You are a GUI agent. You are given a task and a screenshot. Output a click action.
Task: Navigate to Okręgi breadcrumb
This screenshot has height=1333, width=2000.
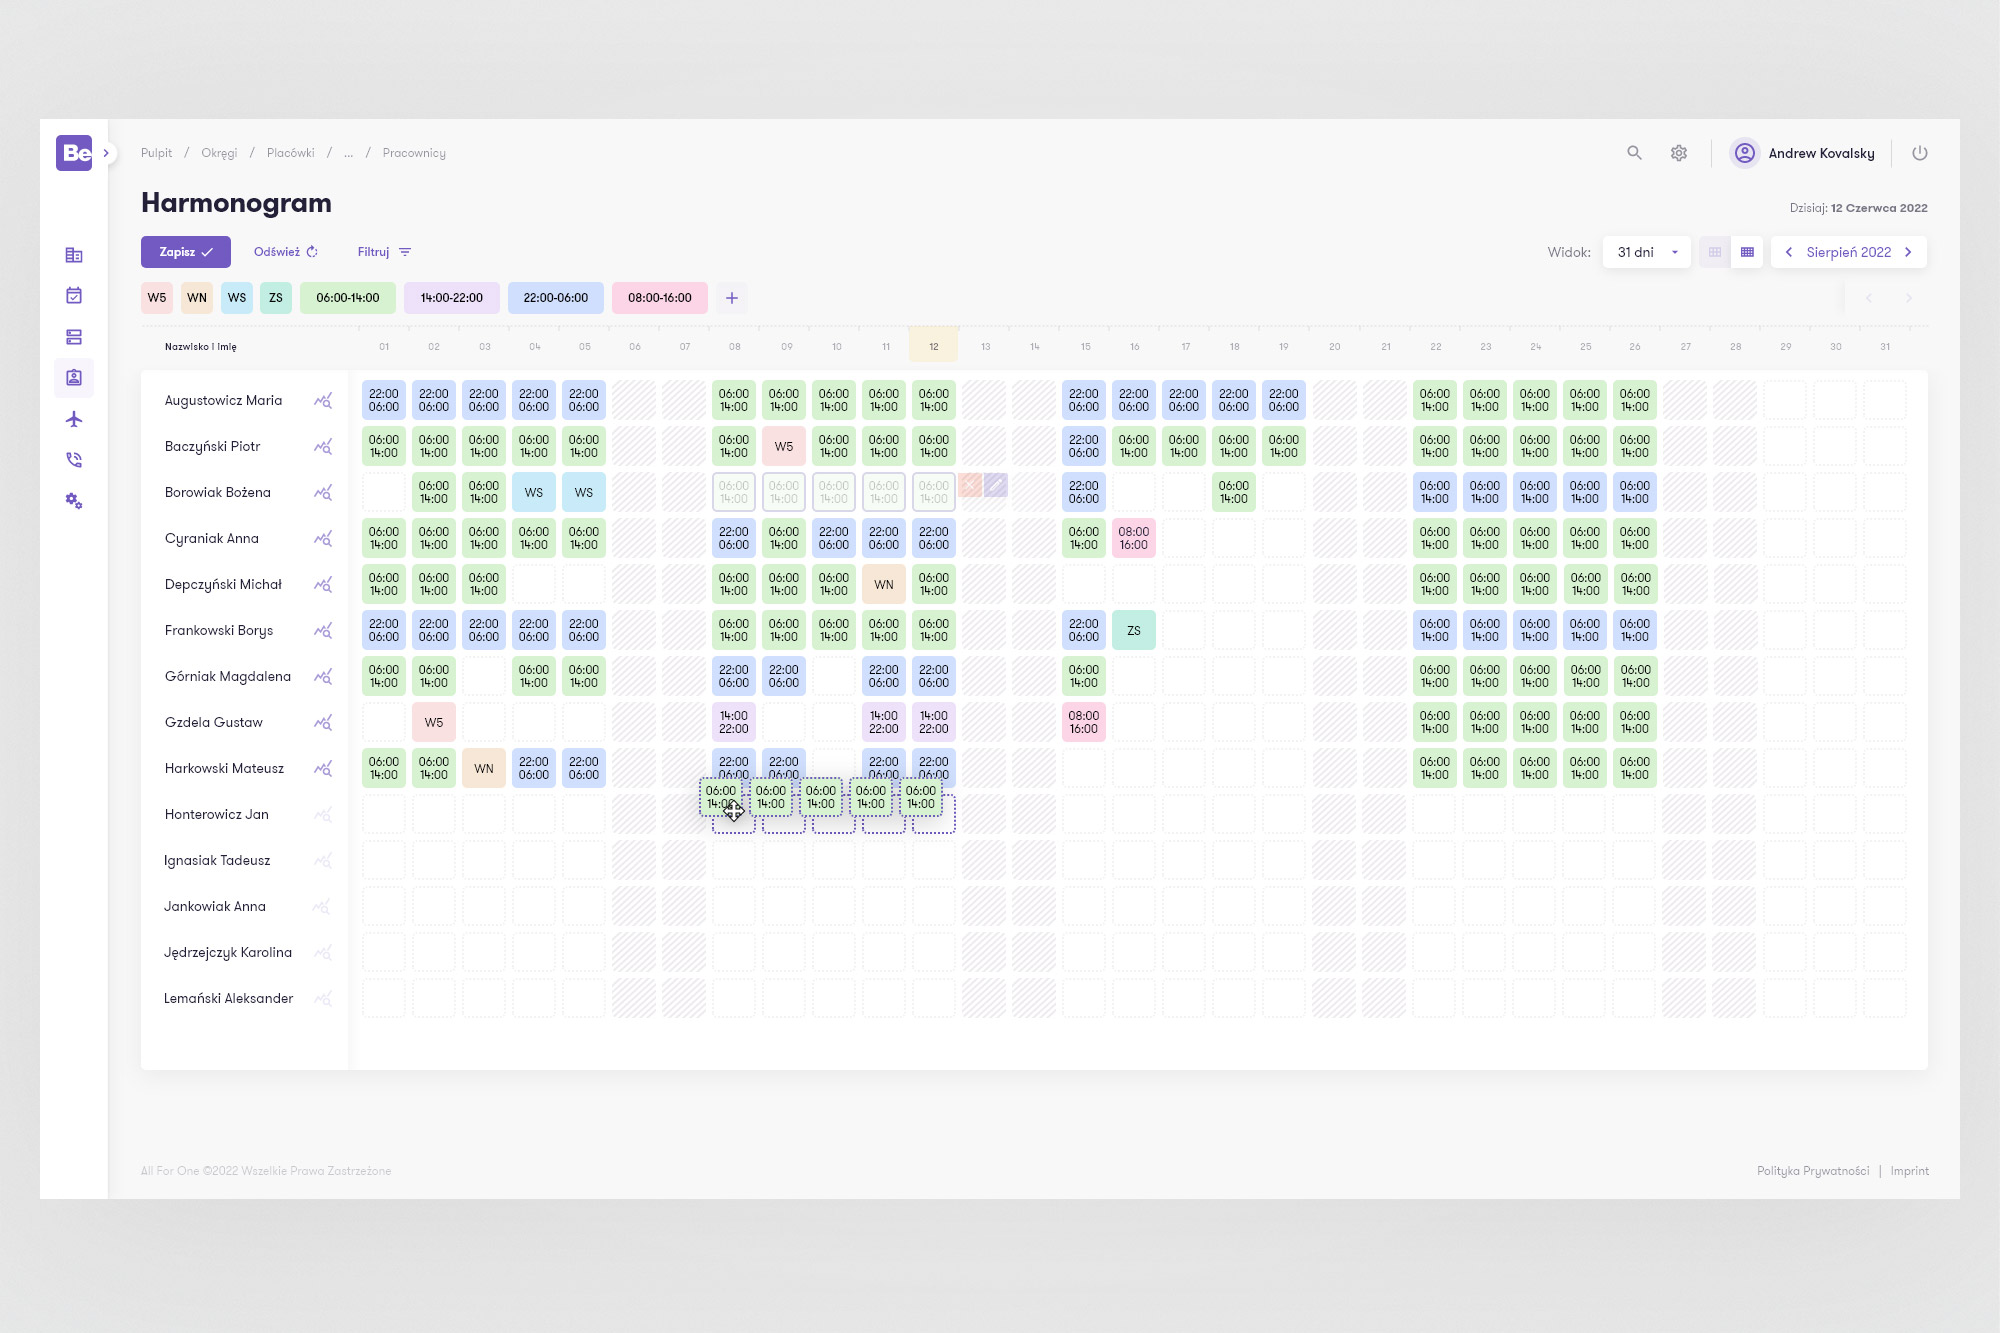[219, 153]
